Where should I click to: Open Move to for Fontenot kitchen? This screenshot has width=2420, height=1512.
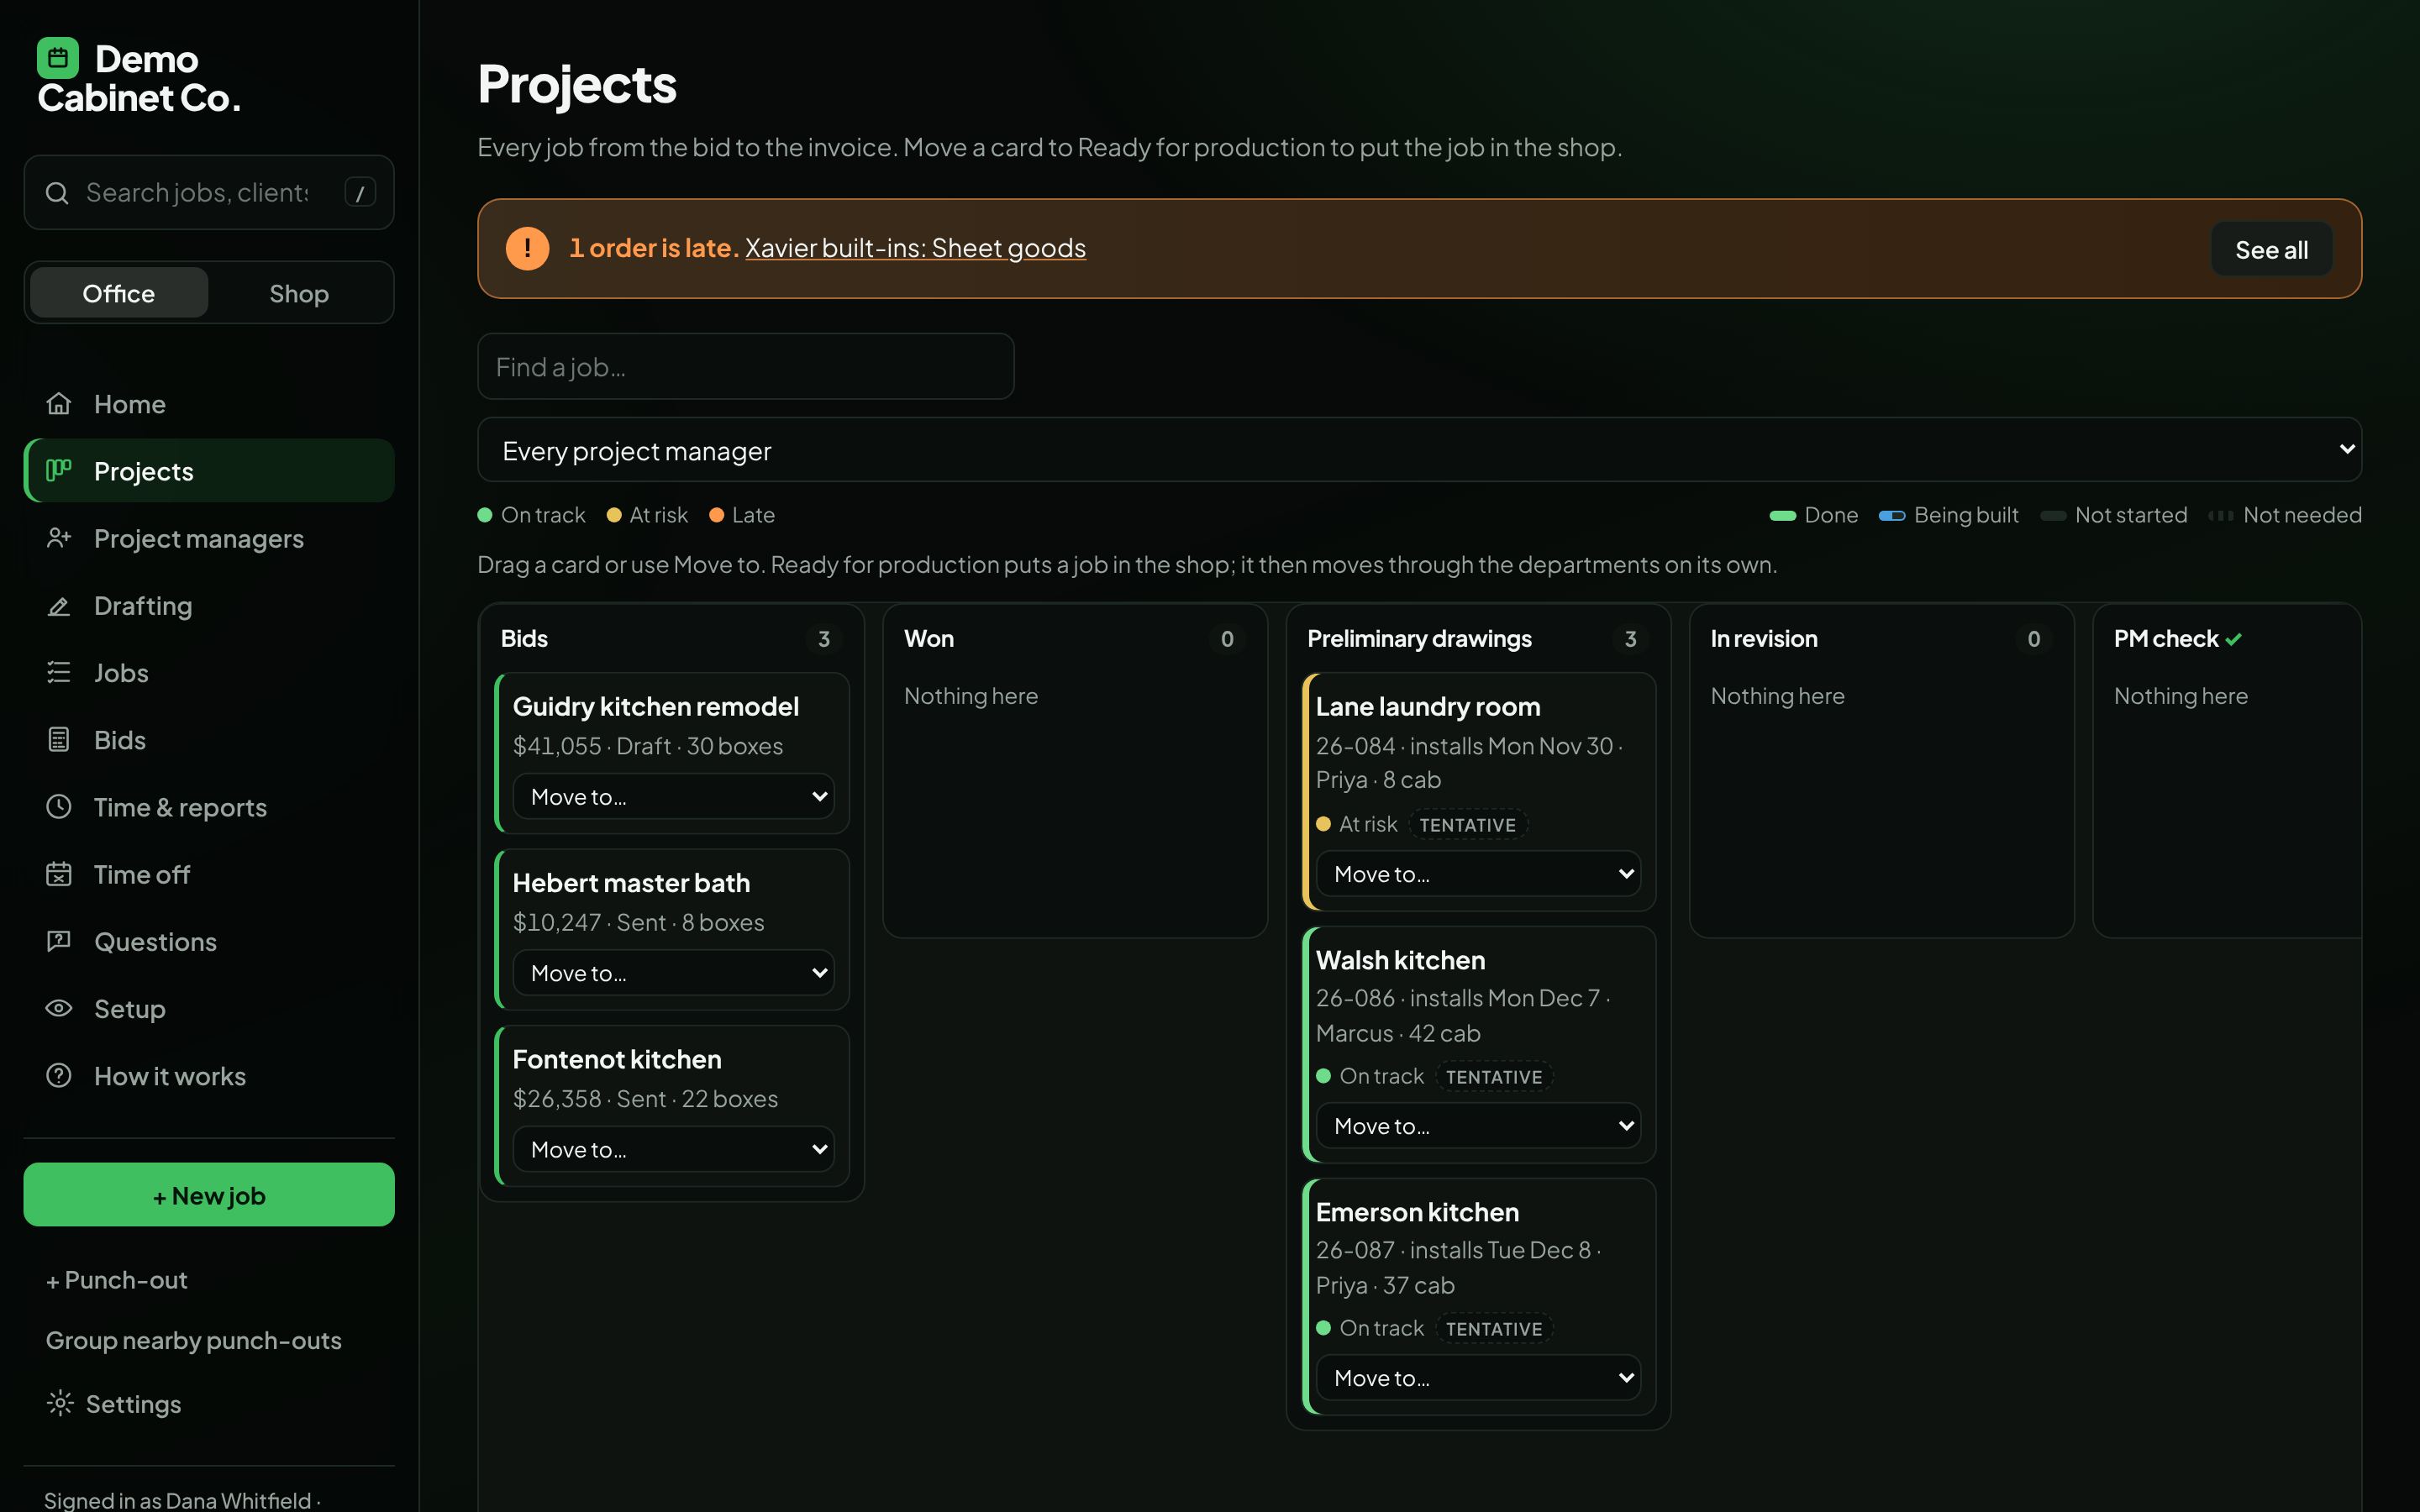click(673, 1150)
